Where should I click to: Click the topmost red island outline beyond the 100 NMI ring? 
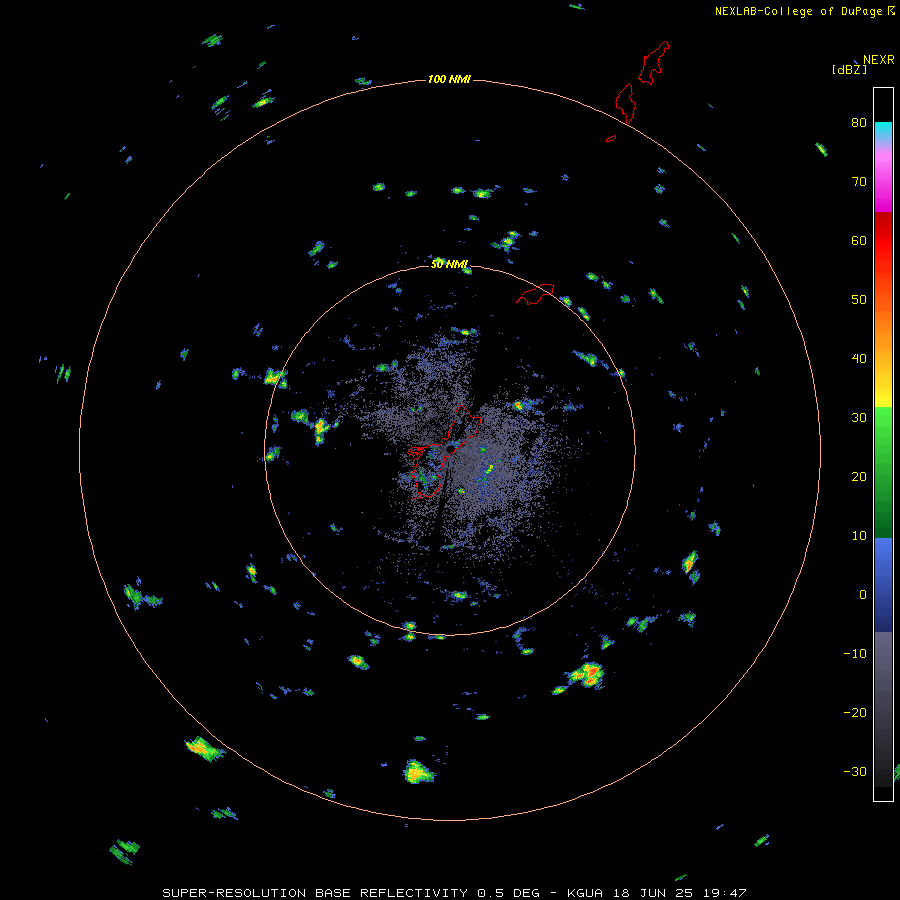coord(654,63)
